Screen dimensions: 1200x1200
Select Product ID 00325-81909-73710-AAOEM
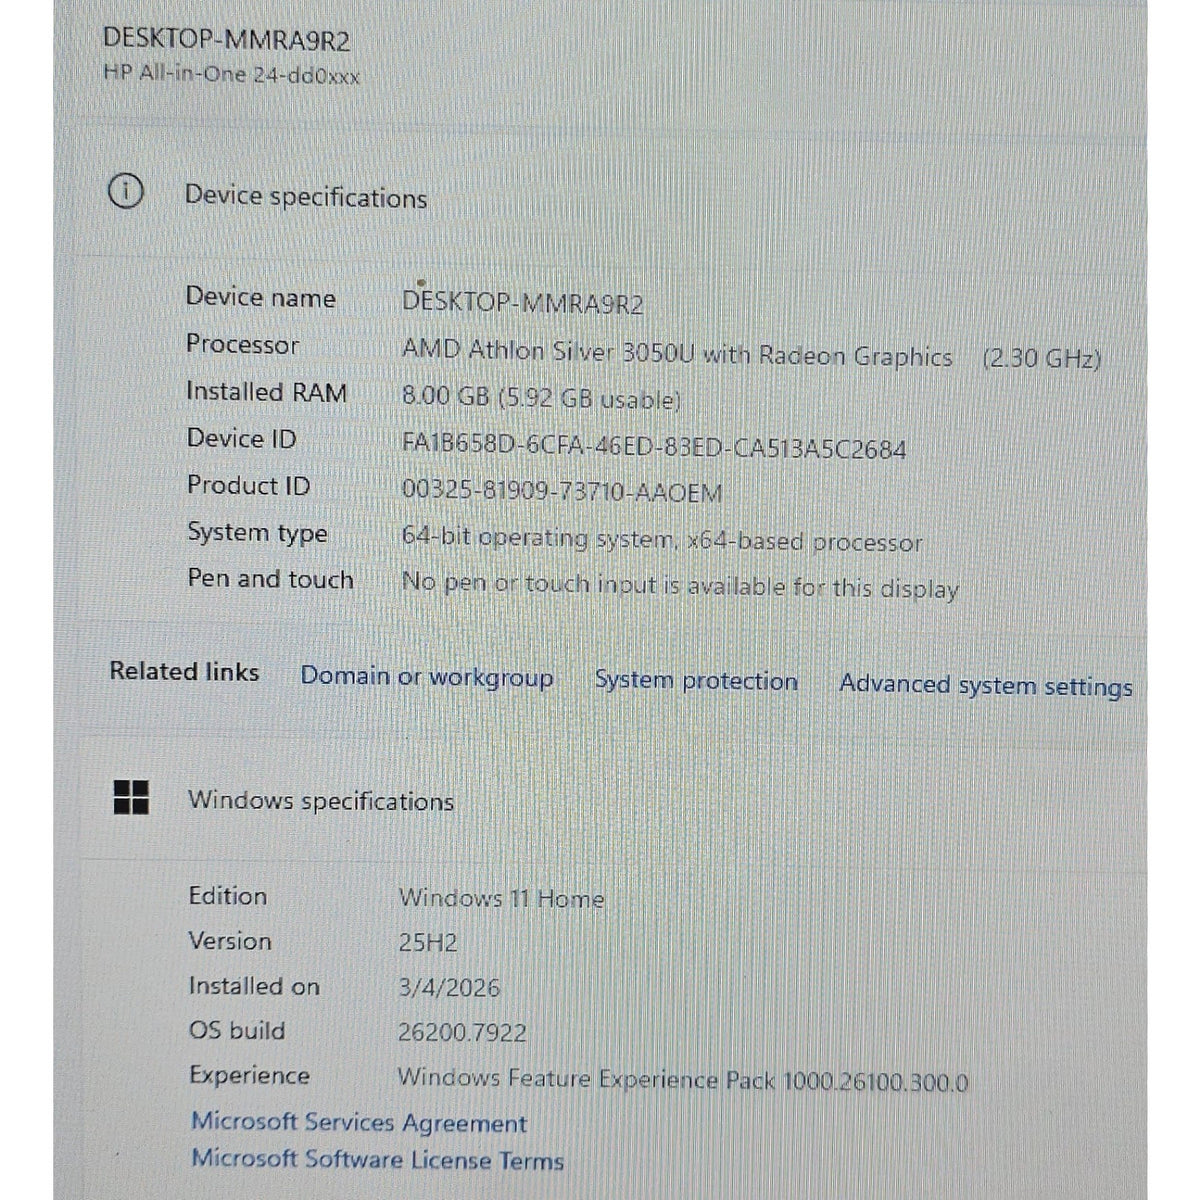562,491
